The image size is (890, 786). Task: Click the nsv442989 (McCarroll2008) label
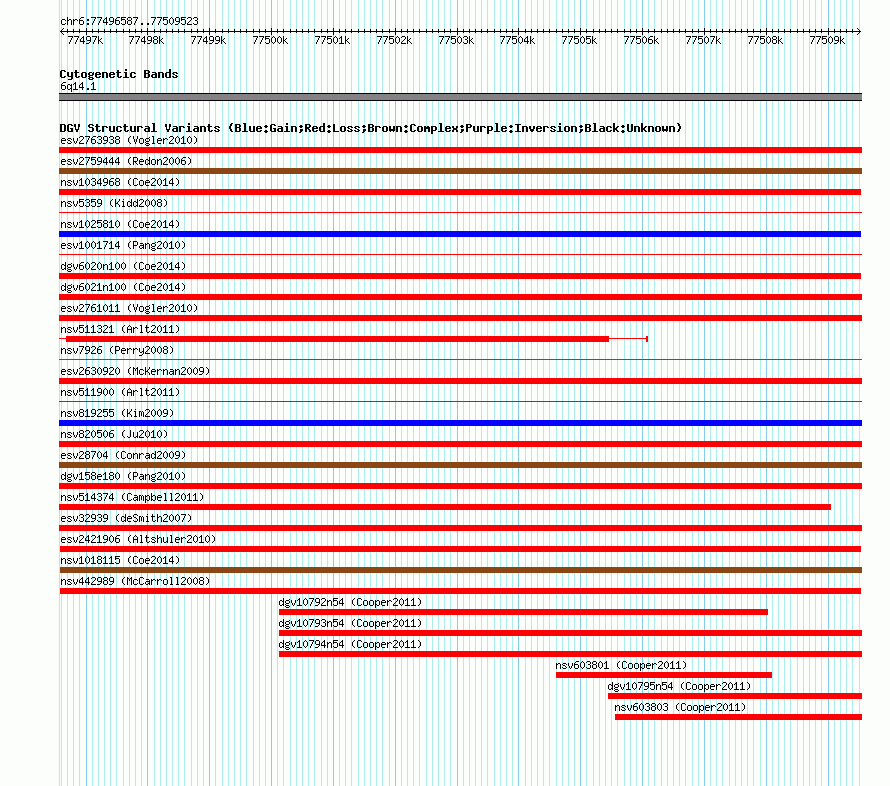pyautogui.click(x=135, y=581)
